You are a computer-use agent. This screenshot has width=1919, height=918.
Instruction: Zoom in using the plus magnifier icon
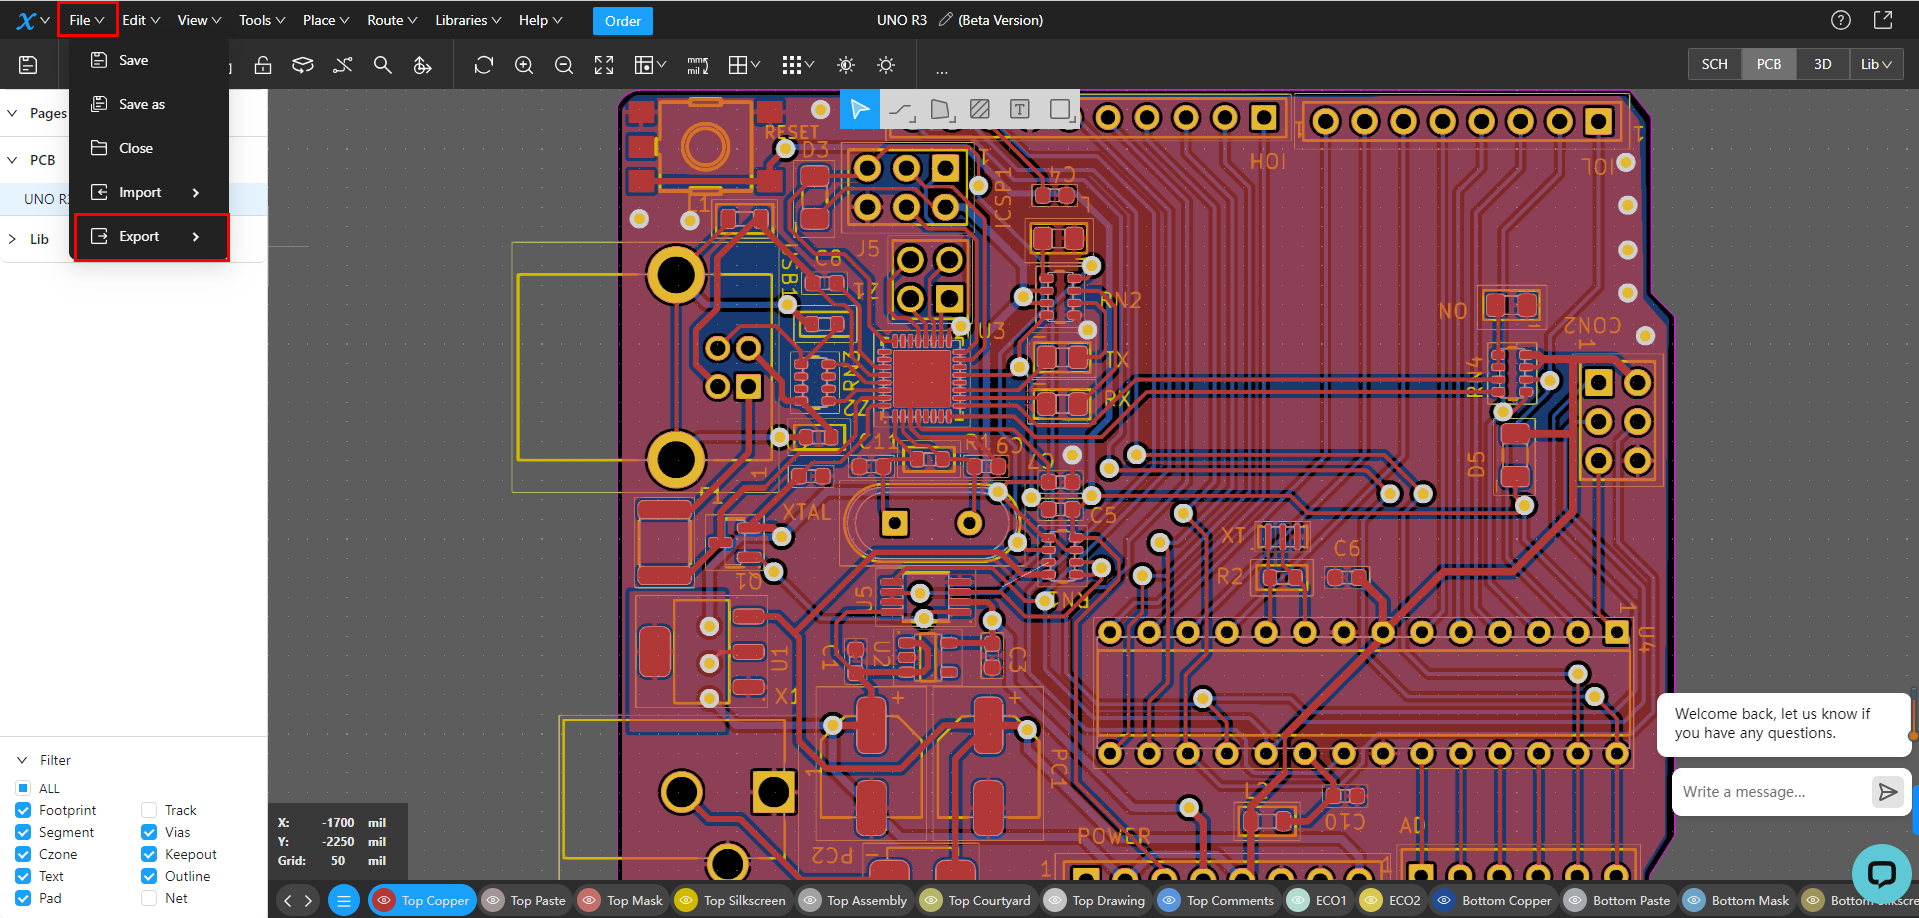click(524, 65)
